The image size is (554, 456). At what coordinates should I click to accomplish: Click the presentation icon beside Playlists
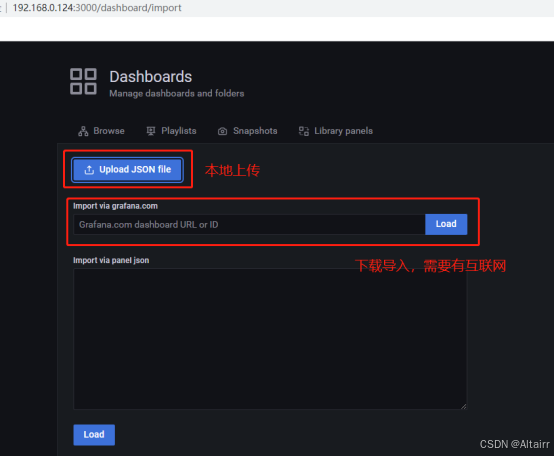pyautogui.click(x=151, y=131)
